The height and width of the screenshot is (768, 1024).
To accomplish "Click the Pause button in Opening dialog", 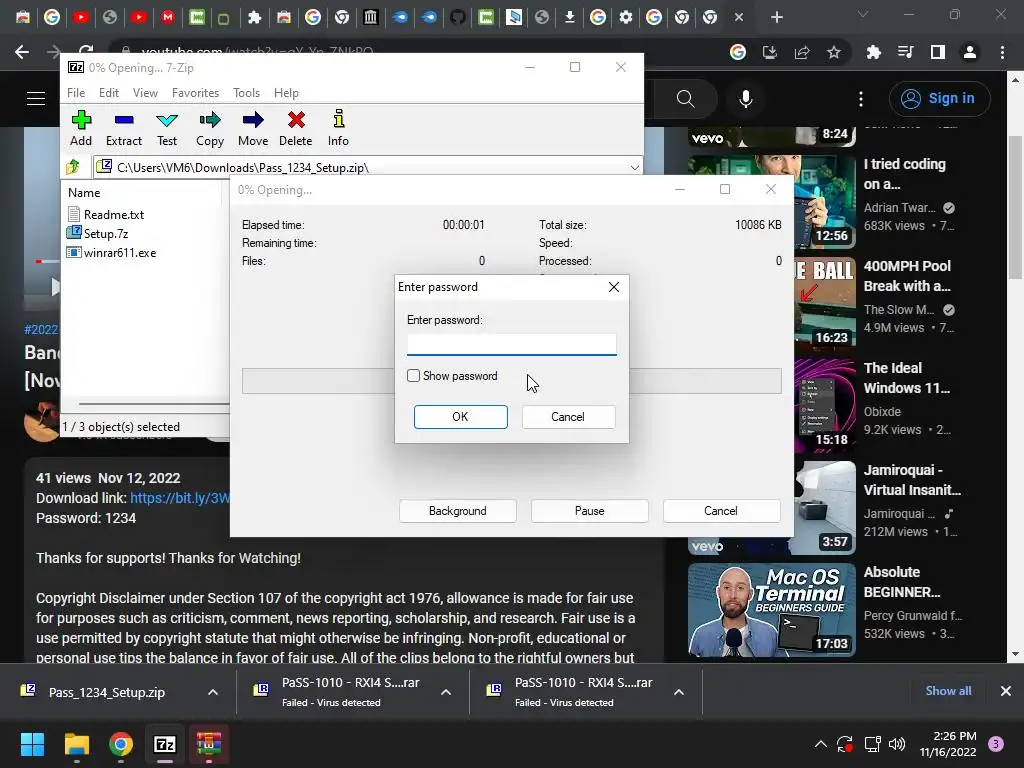I will click(590, 511).
